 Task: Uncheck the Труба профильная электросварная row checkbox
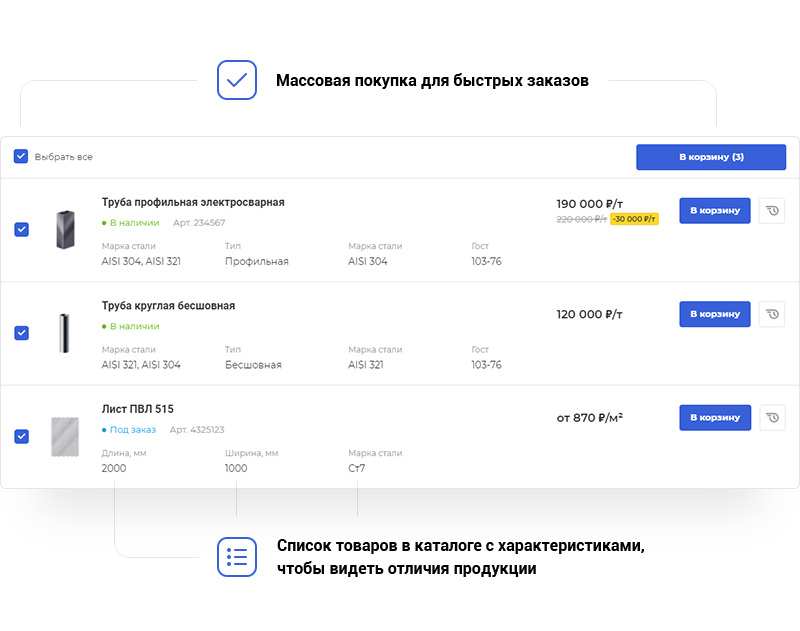coord(21,229)
